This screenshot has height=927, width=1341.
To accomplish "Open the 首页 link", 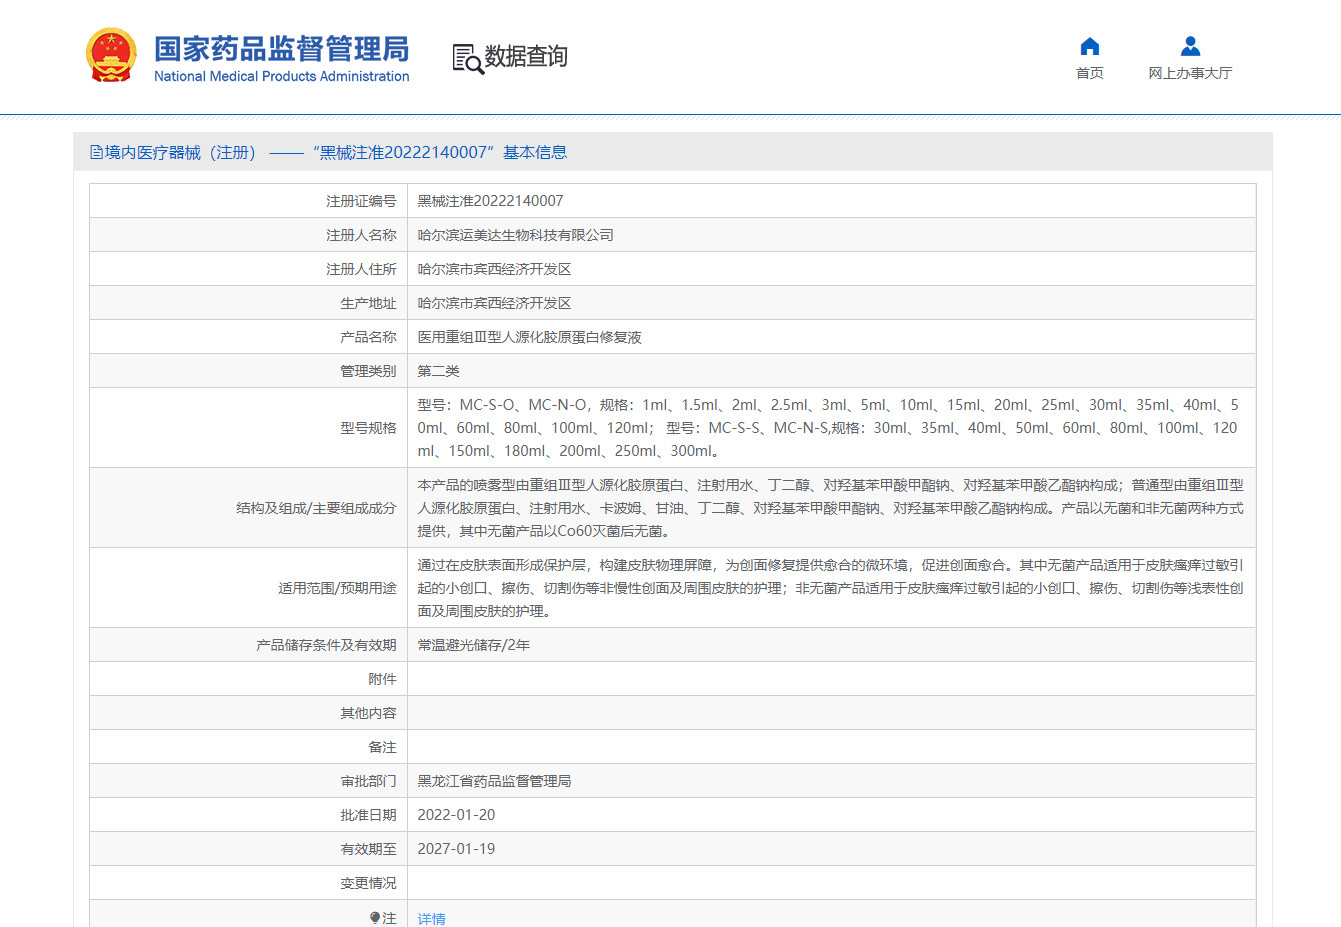I will [1090, 73].
